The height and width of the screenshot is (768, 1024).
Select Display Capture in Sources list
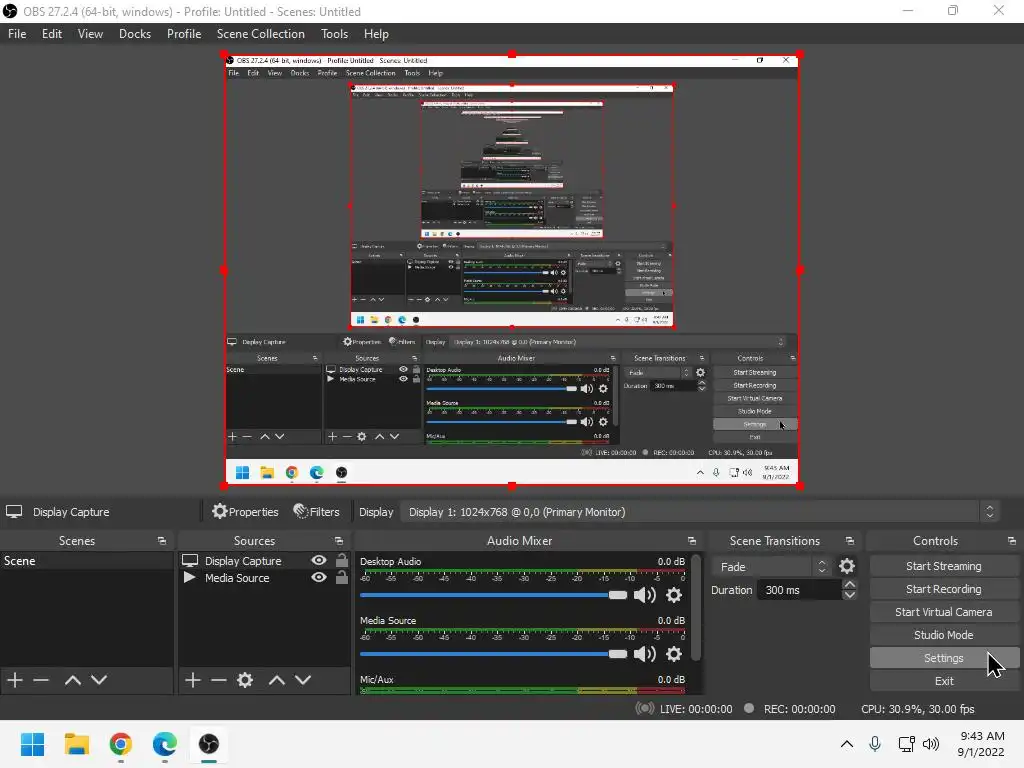[243, 560]
